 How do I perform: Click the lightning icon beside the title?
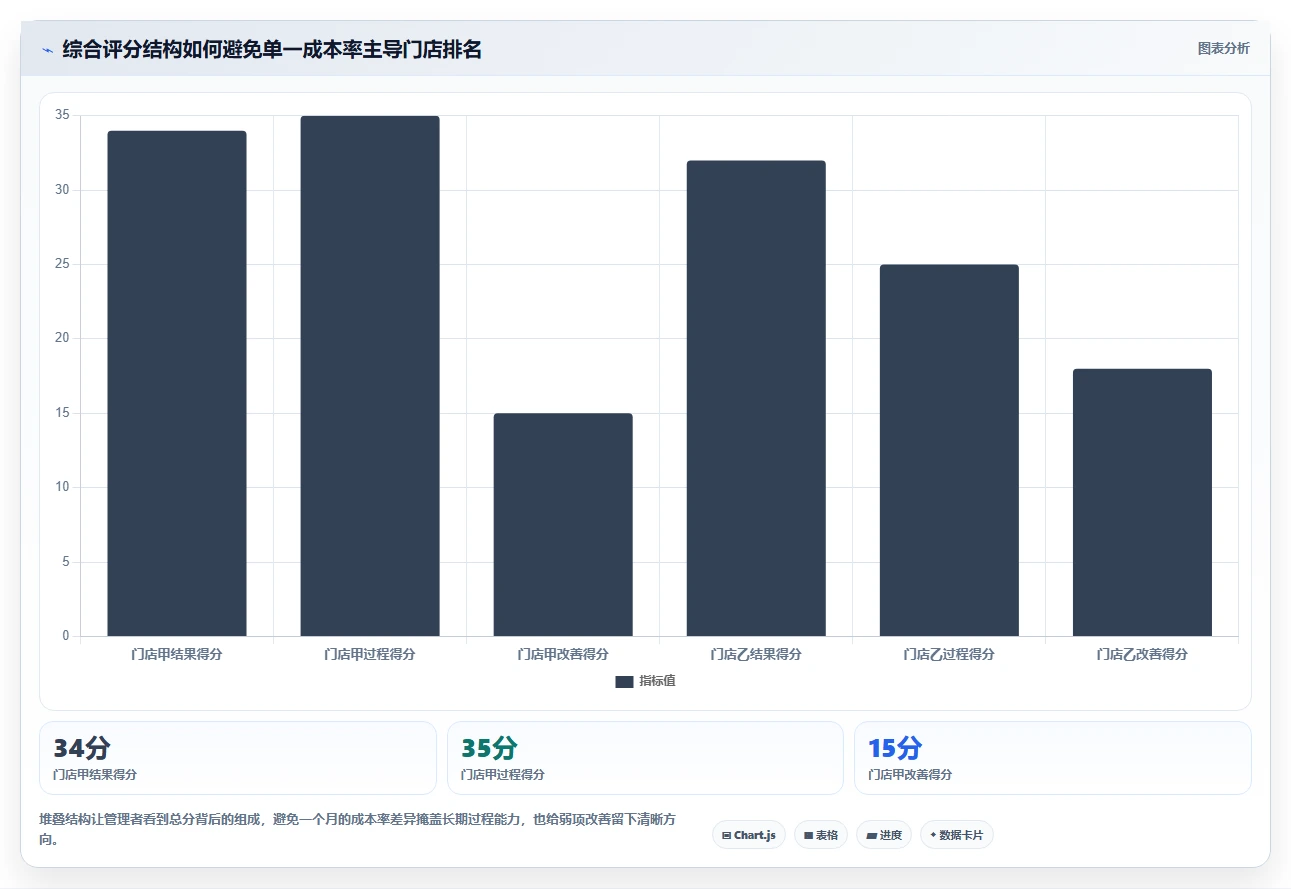pos(47,49)
